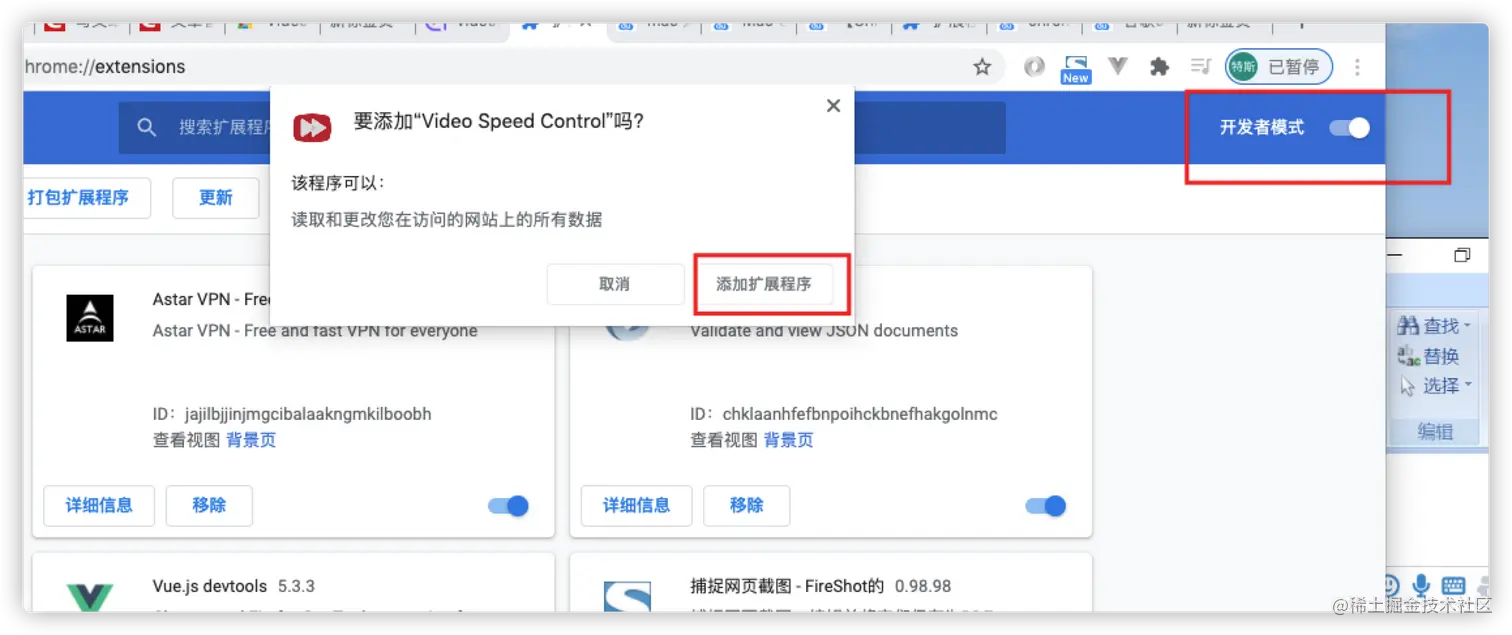Disable the JSON viewer extension toggle
The image size is (1512, 635).
(x=1046, y=506)
